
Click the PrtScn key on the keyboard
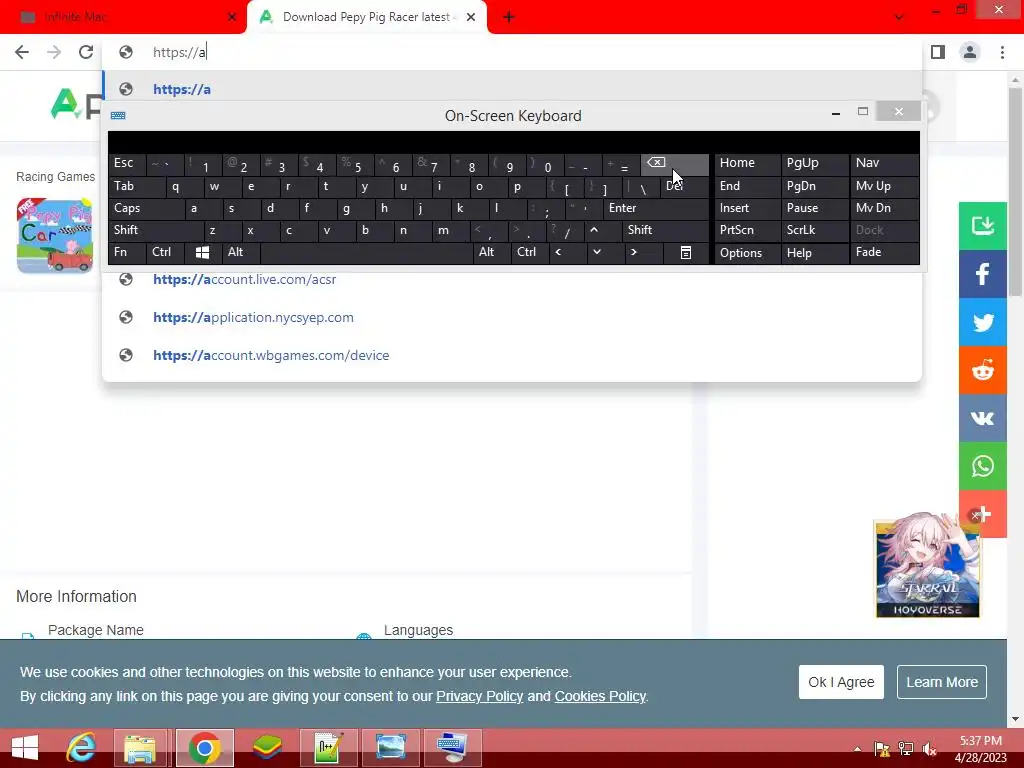(747, 230)
